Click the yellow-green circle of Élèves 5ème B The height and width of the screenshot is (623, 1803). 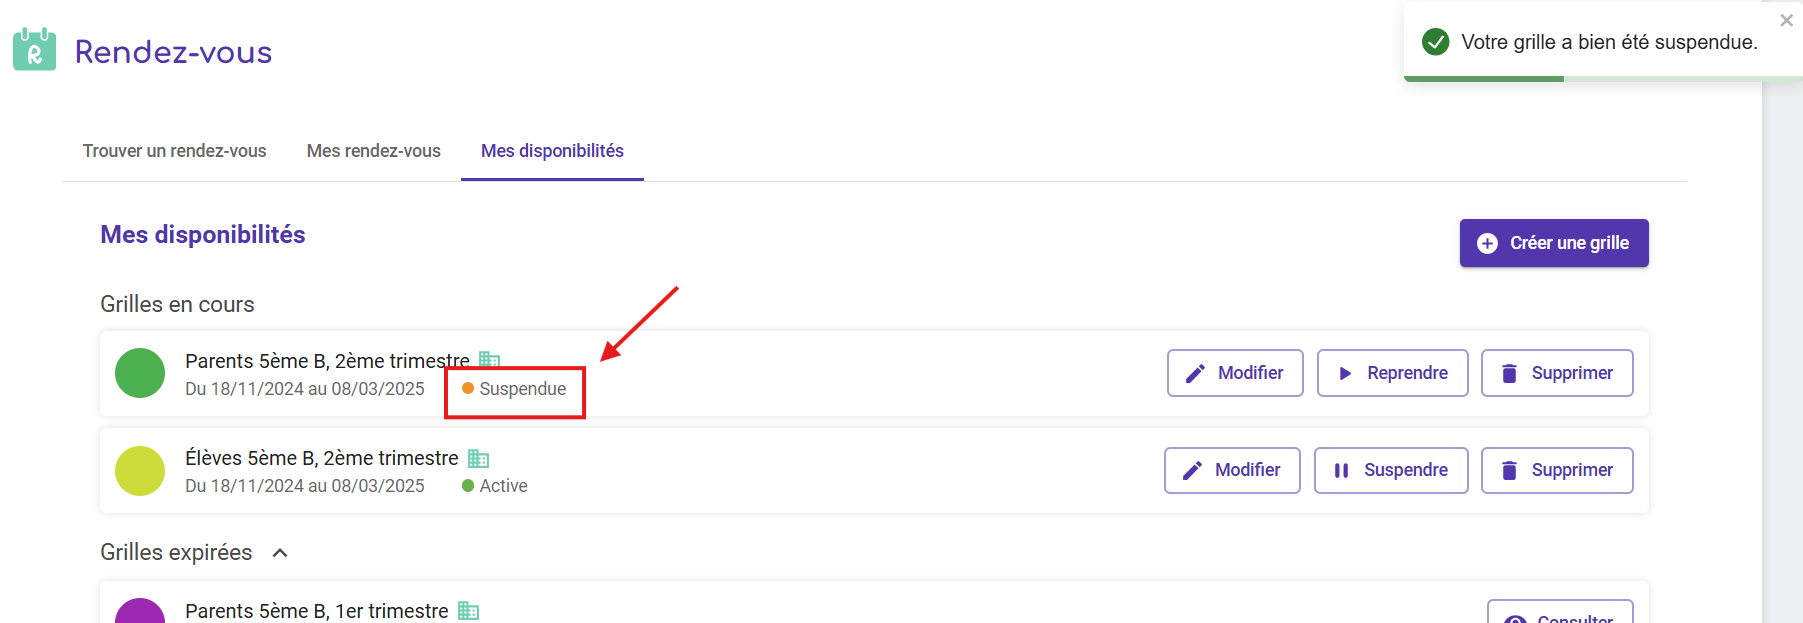point(140,471)
